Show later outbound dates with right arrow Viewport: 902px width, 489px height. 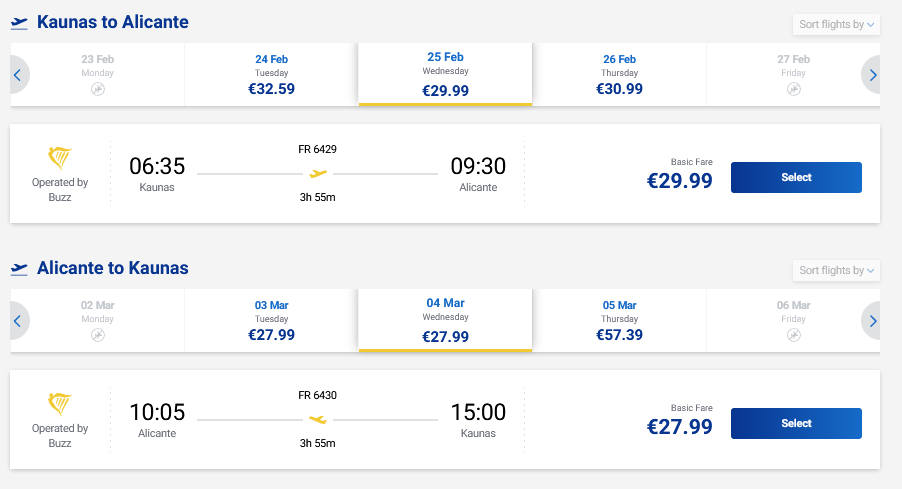[x=873, y=75]
